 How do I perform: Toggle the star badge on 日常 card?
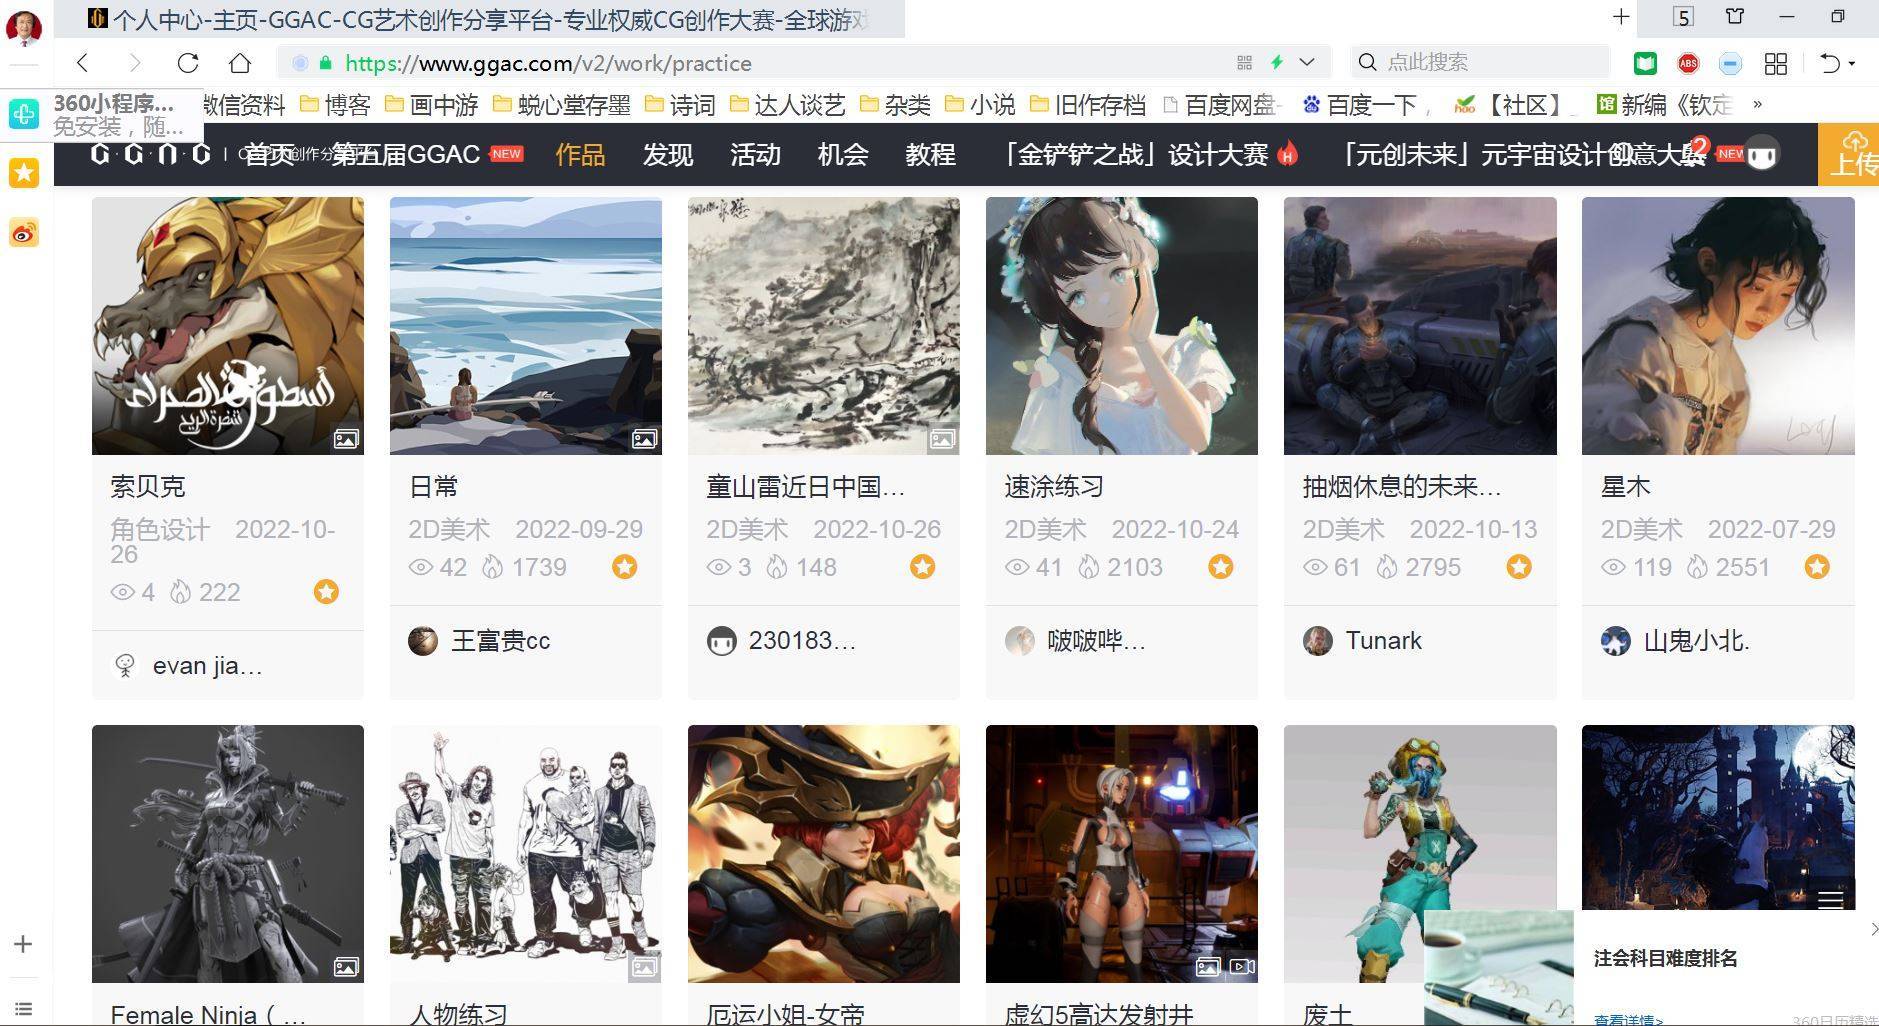625,567
